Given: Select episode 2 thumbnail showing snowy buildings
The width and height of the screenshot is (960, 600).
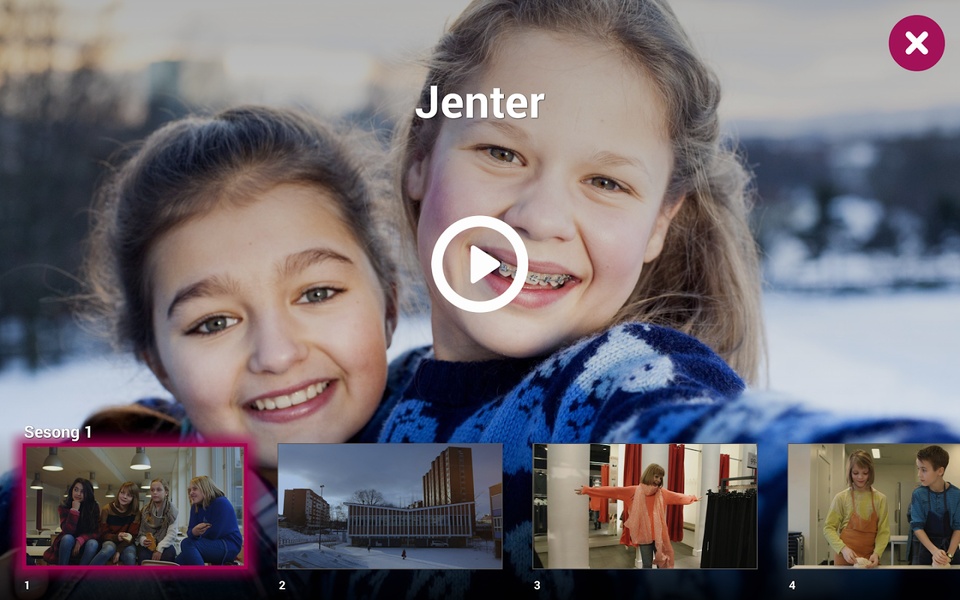Looking at the screenshot, I should pyautogui.click(x=390, y=506).
